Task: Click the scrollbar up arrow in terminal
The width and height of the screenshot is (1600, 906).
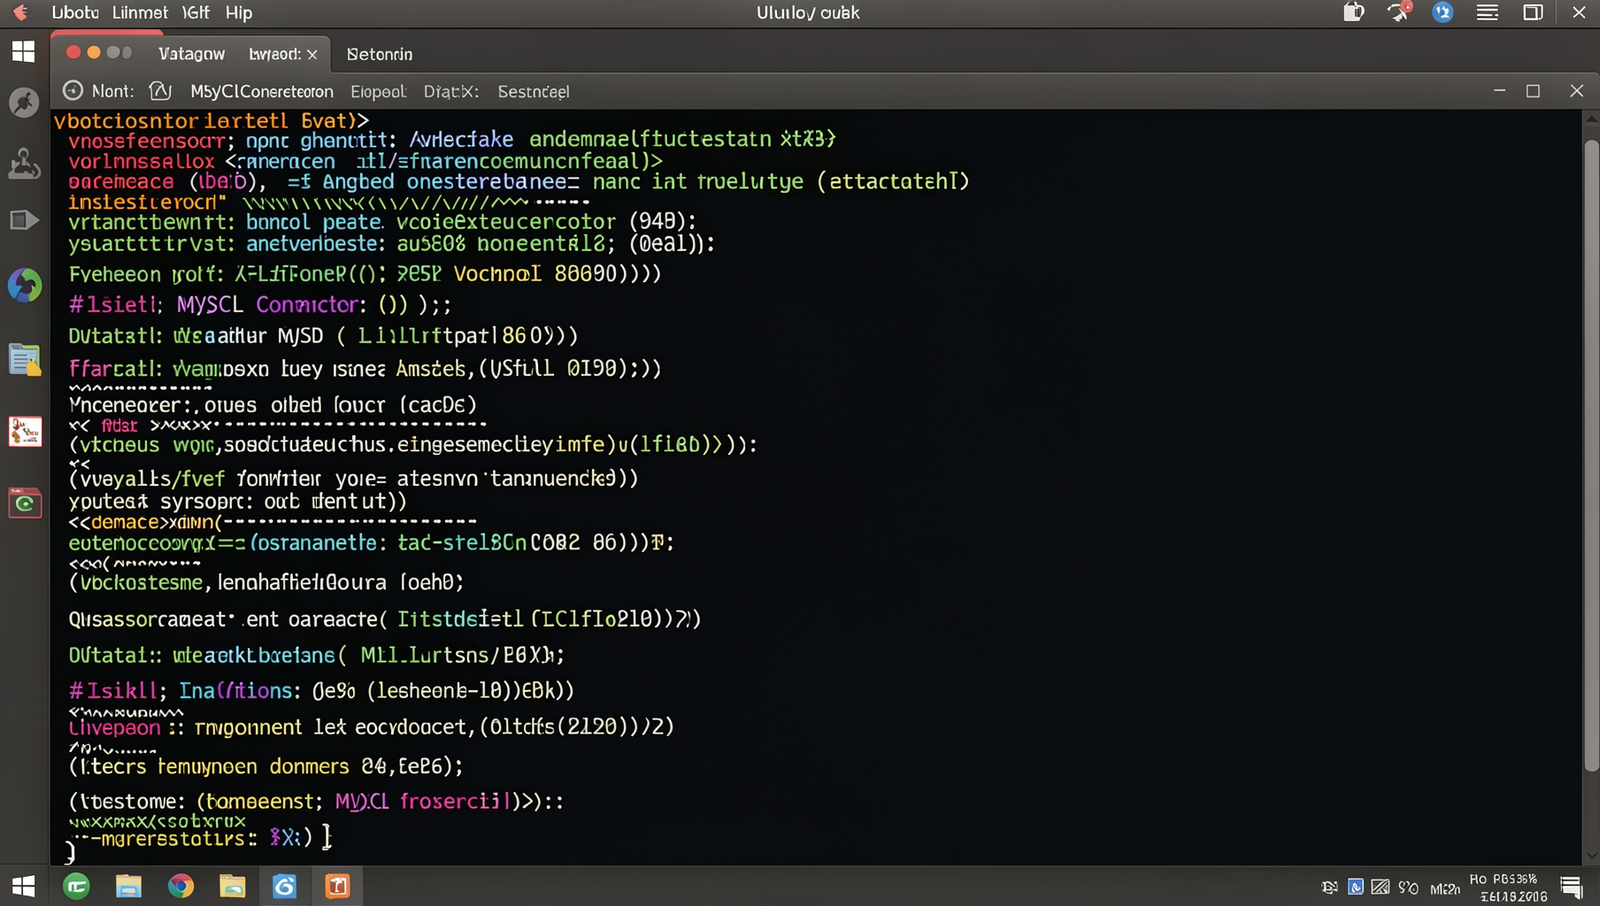Action: tap(1591, 118)
